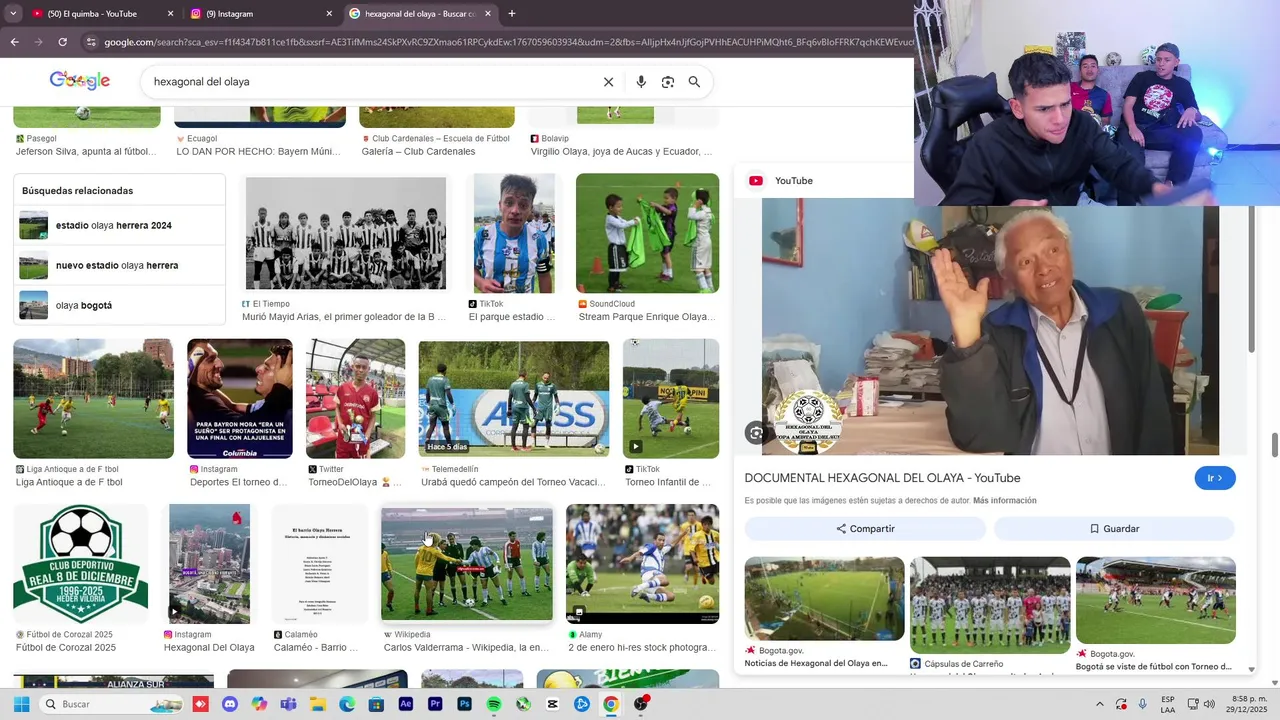The image size is (1280, 720).
Task: Open the Wikipedia Carlos Valderrama image
Action: click(467, 564)
